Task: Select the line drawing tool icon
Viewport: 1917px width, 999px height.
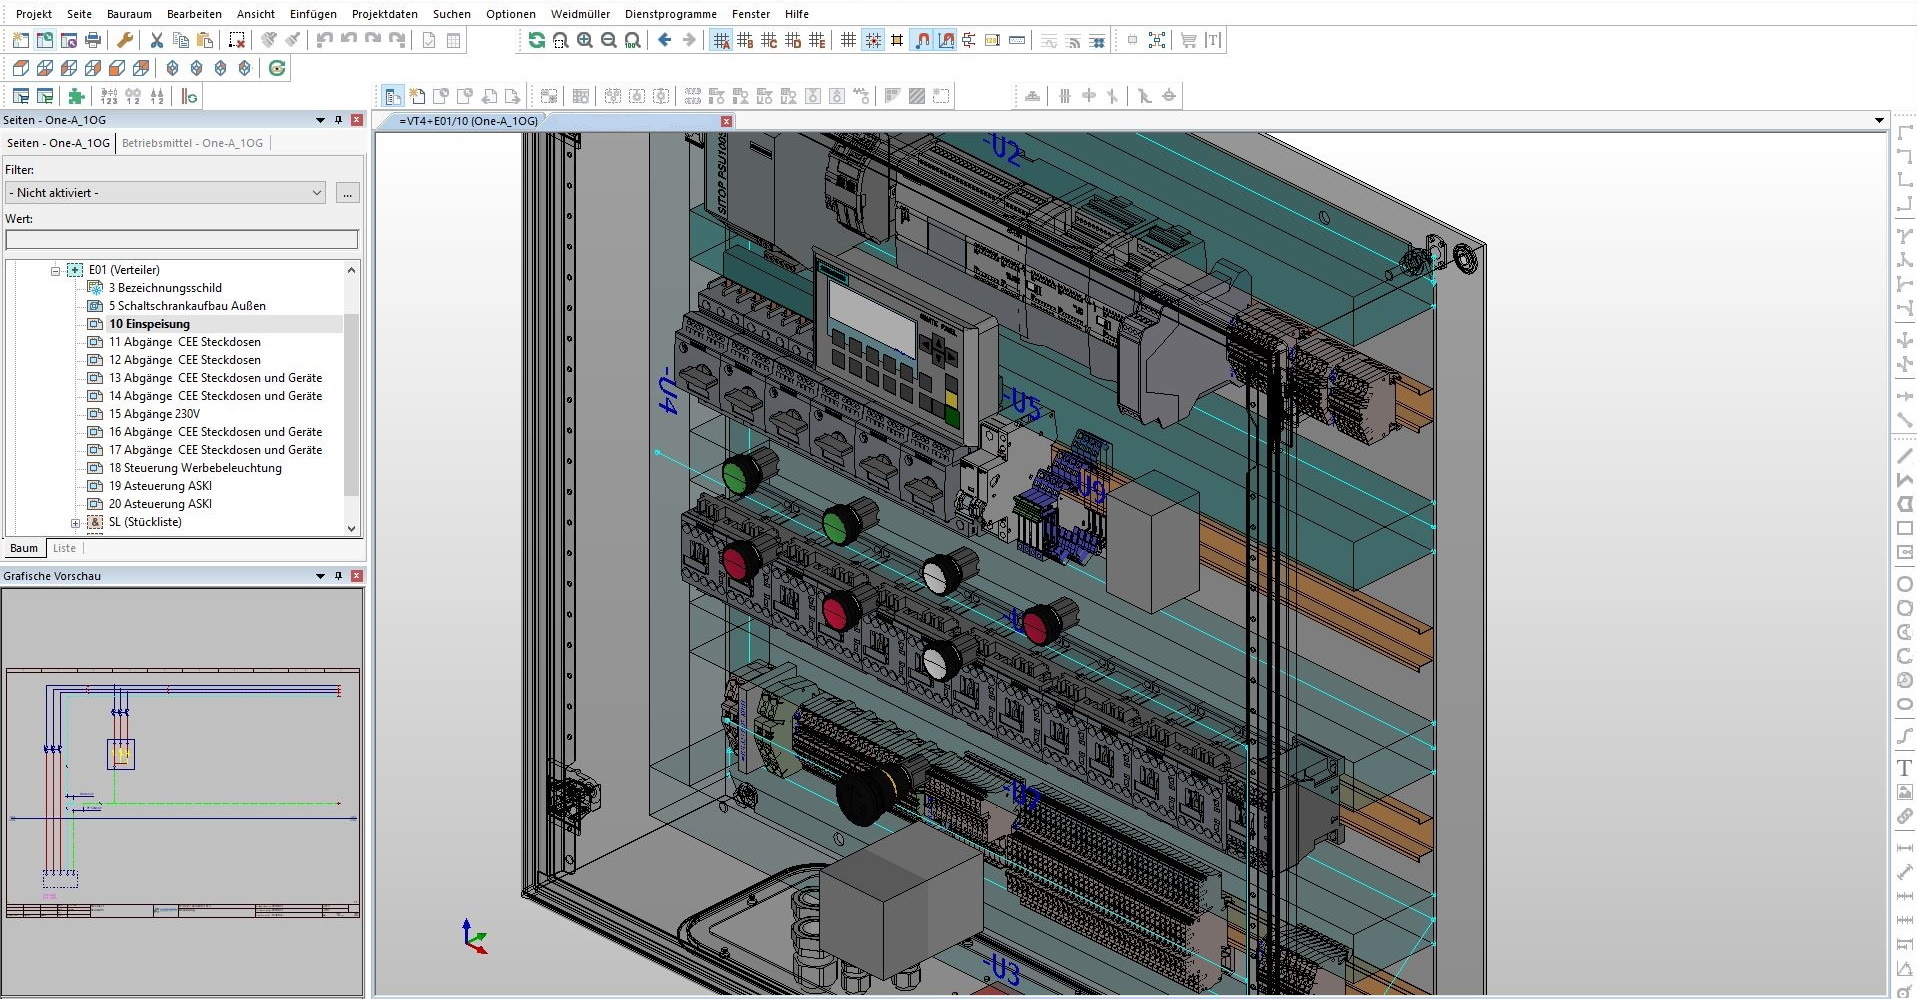Action: [x=1904, y=456]
